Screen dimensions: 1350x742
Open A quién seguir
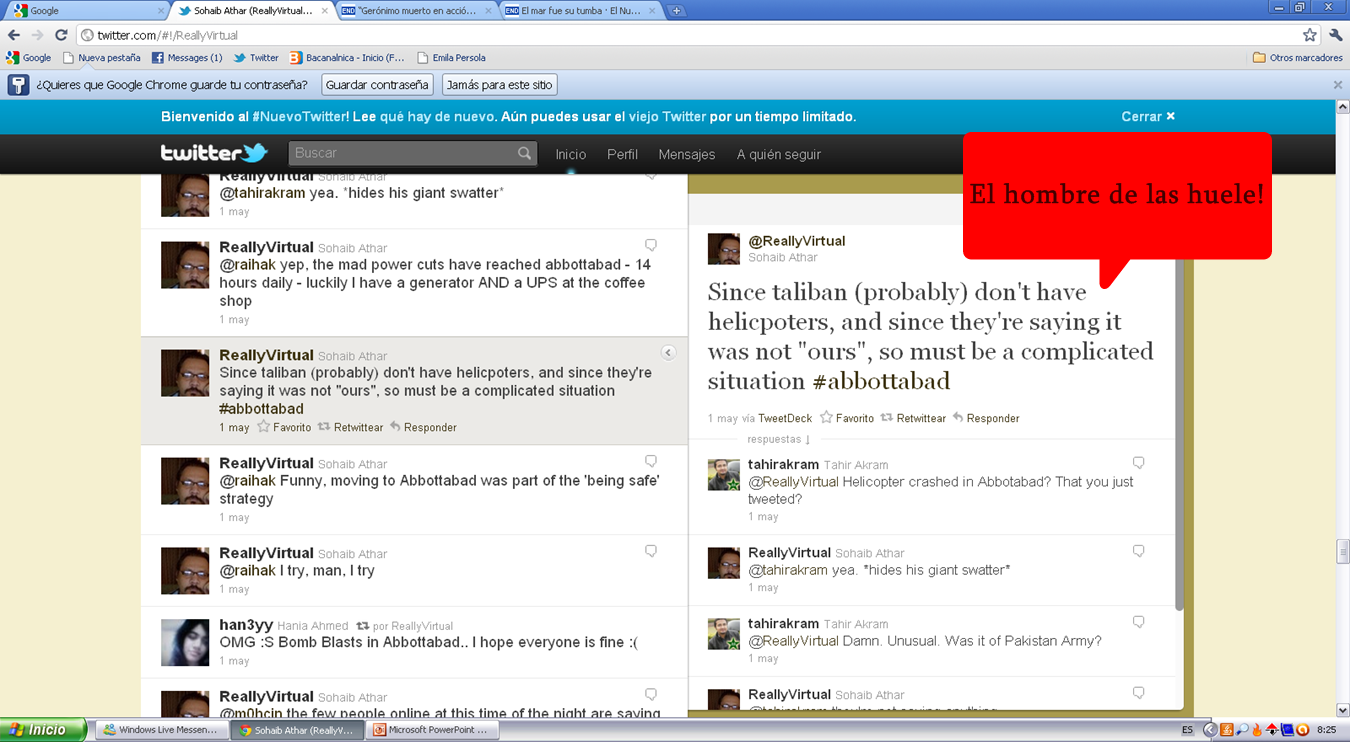pyautogui.click(x=779, y=154)
